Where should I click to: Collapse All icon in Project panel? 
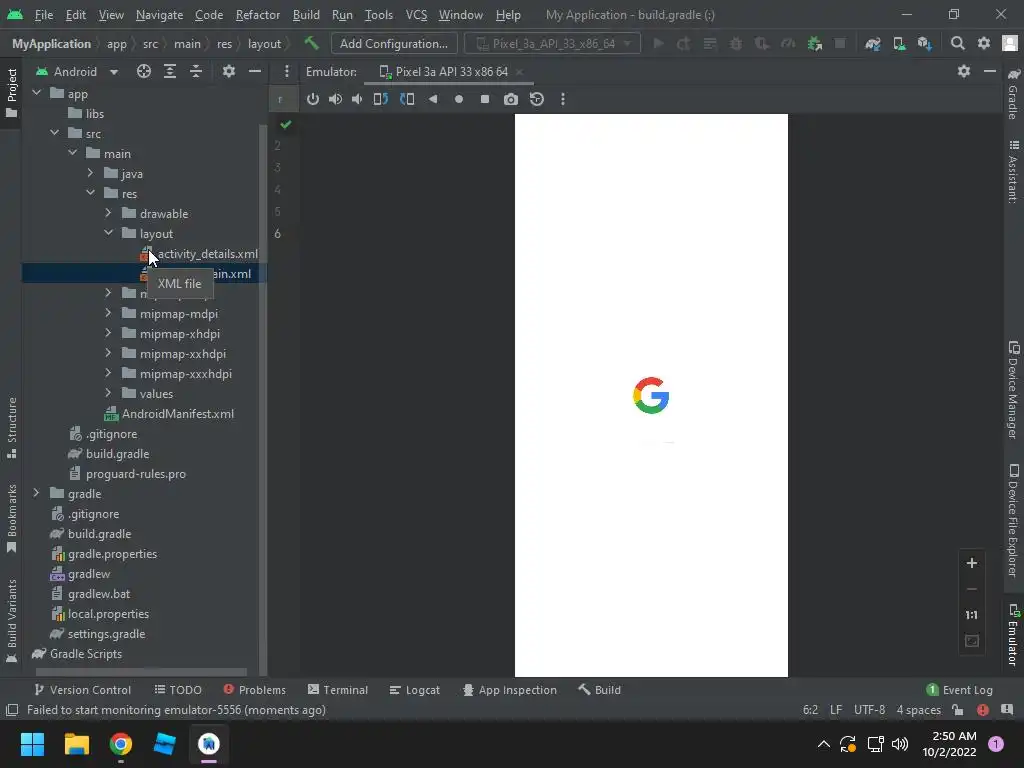196,72
